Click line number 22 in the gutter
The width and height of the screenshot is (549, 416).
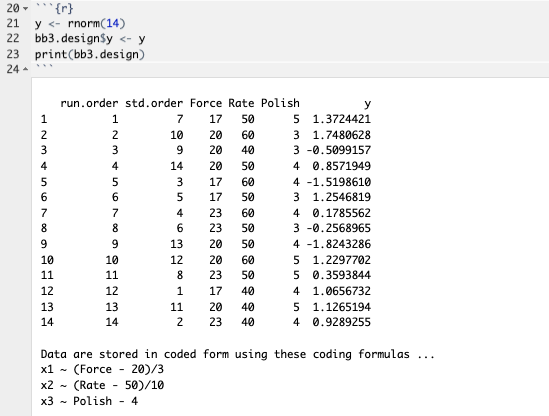(x=13, y=39)
